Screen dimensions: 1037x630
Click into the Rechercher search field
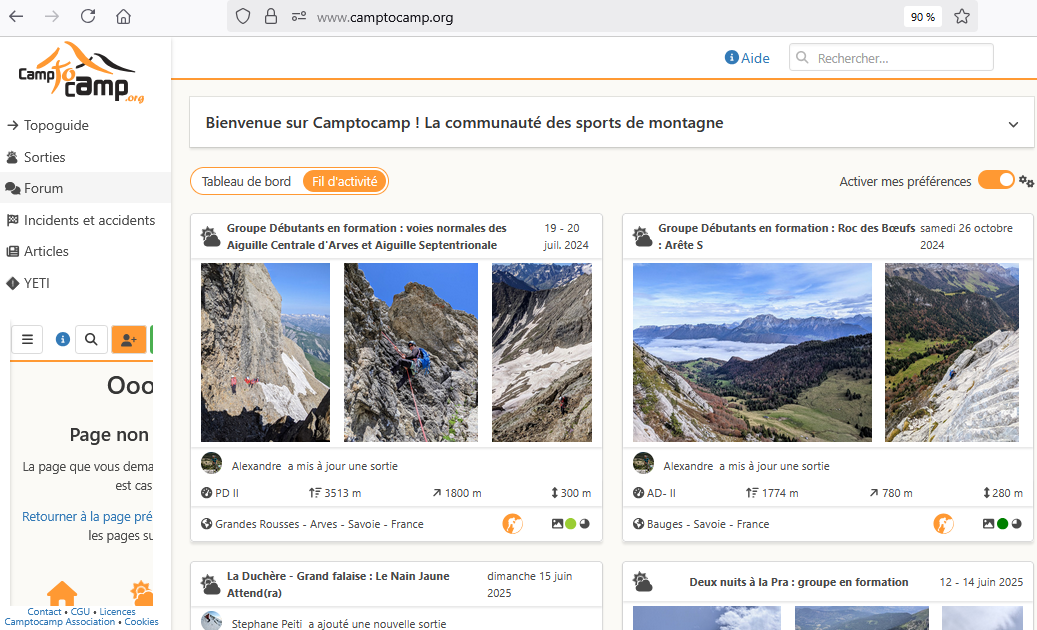[891, 58]
